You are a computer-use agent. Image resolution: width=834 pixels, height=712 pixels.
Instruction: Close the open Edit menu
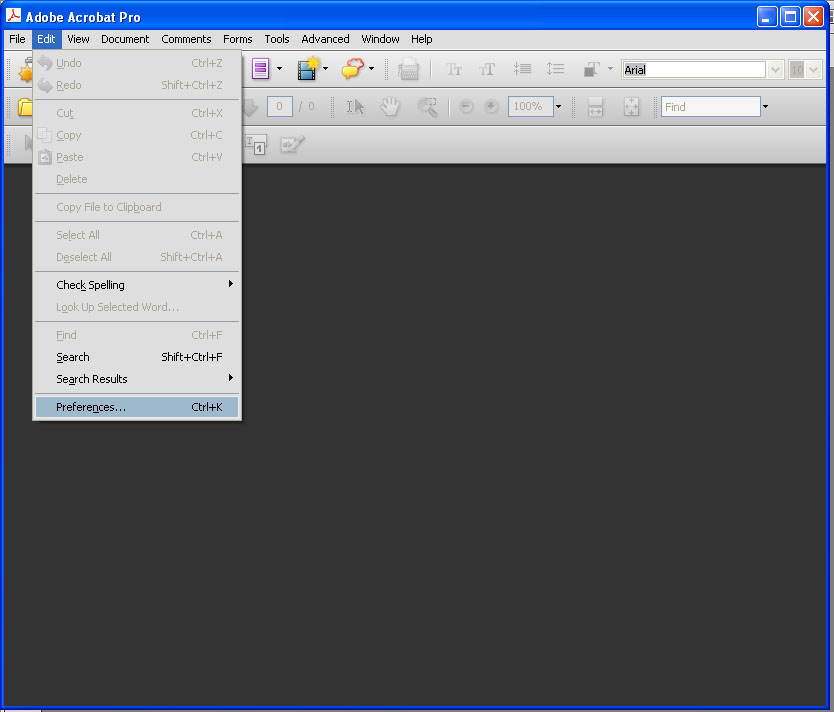pyautogui.click(x=46, y=39)
